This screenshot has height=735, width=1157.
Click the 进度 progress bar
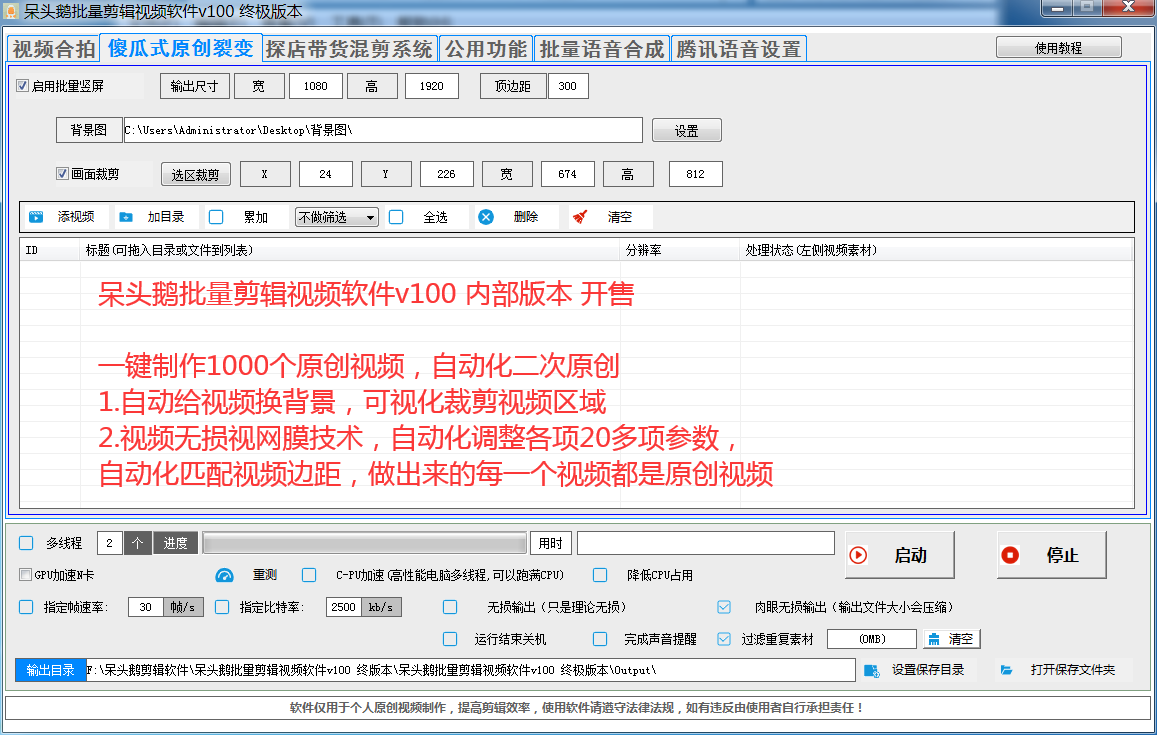click(x=365, y=543)
